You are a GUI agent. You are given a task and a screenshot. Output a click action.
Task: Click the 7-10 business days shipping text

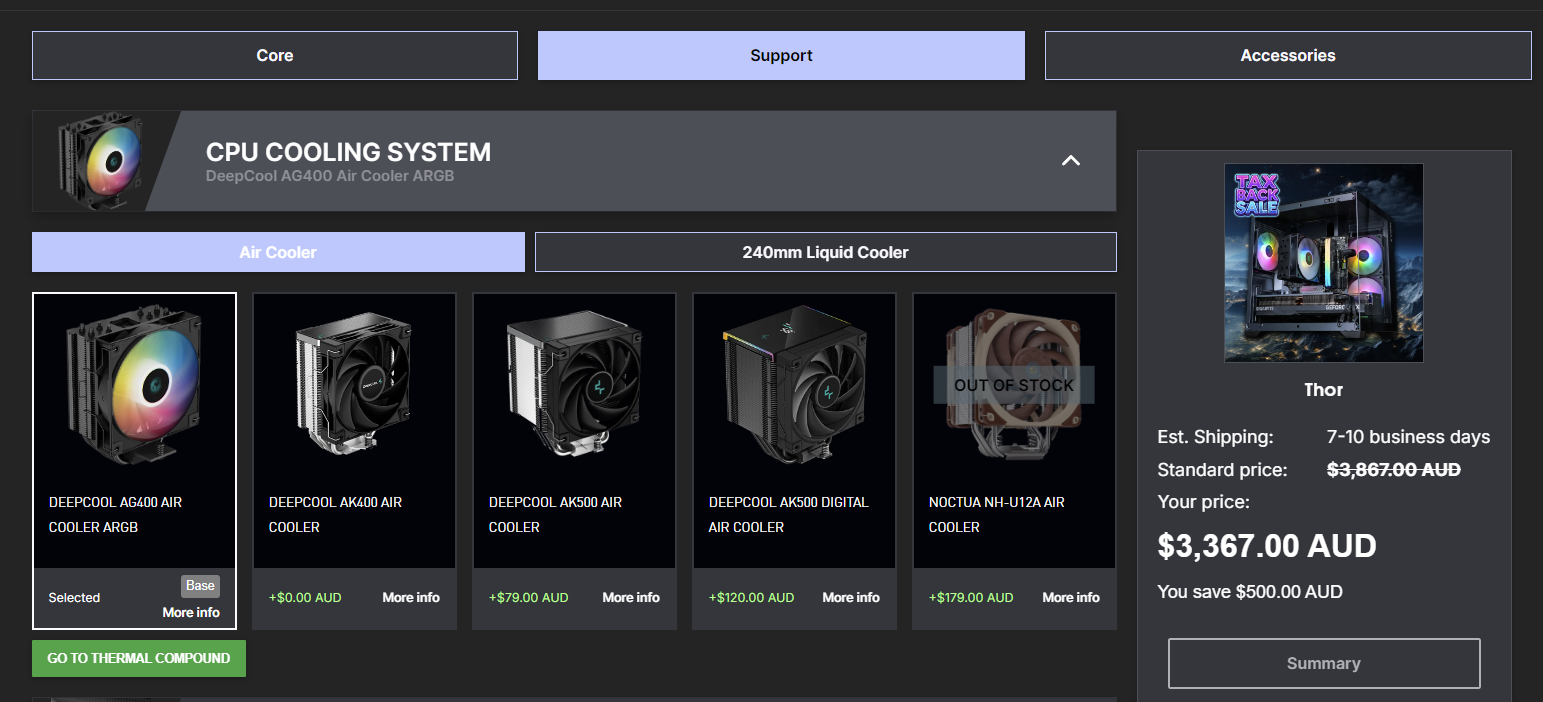pos(1409,437)
